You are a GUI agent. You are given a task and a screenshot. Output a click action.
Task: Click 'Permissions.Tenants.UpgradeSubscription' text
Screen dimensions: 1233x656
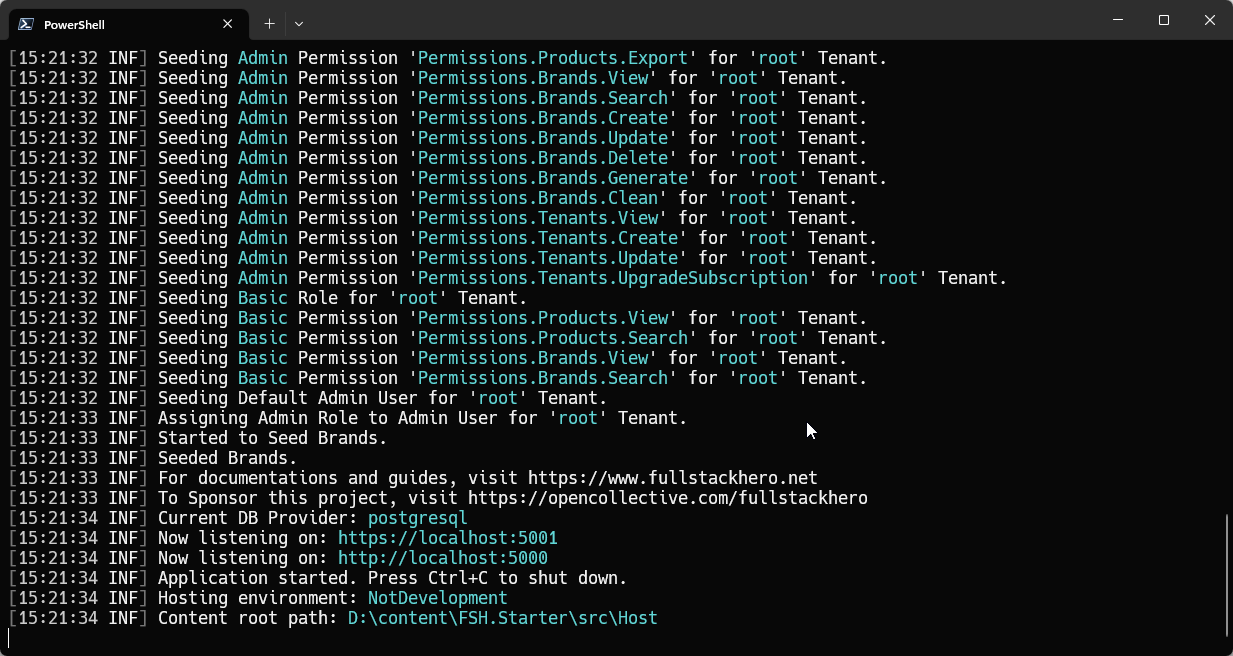(612, 278)
